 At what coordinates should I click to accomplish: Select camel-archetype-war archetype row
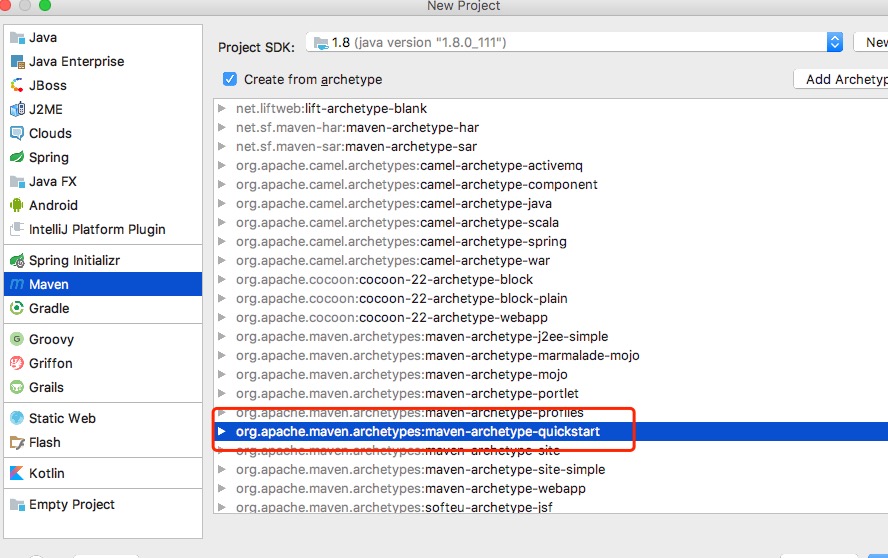[551, 261]
